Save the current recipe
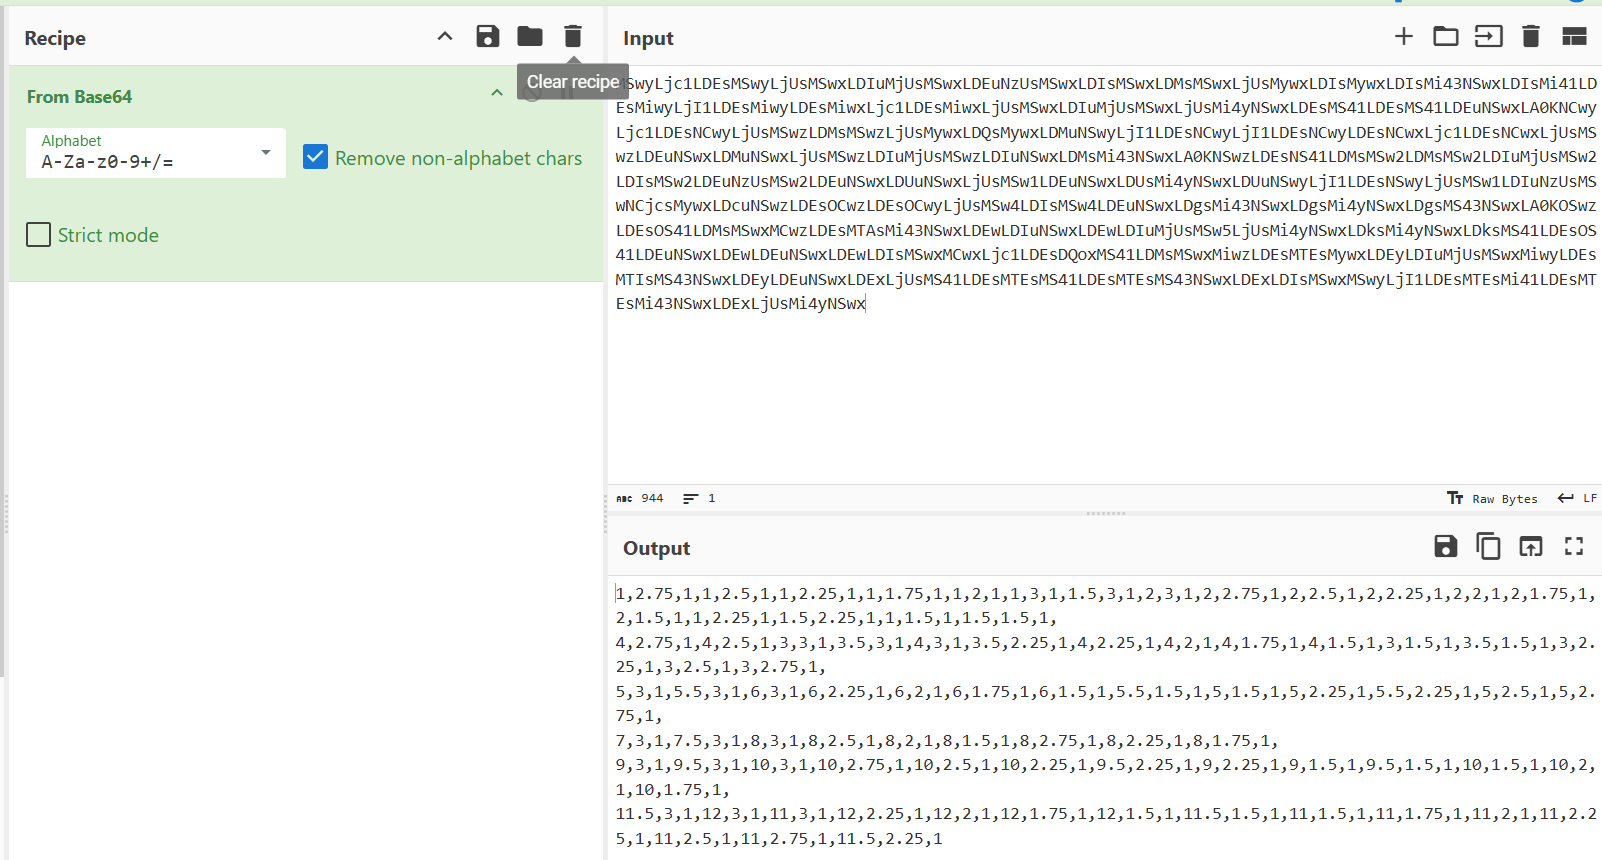 tap(487, 37)
